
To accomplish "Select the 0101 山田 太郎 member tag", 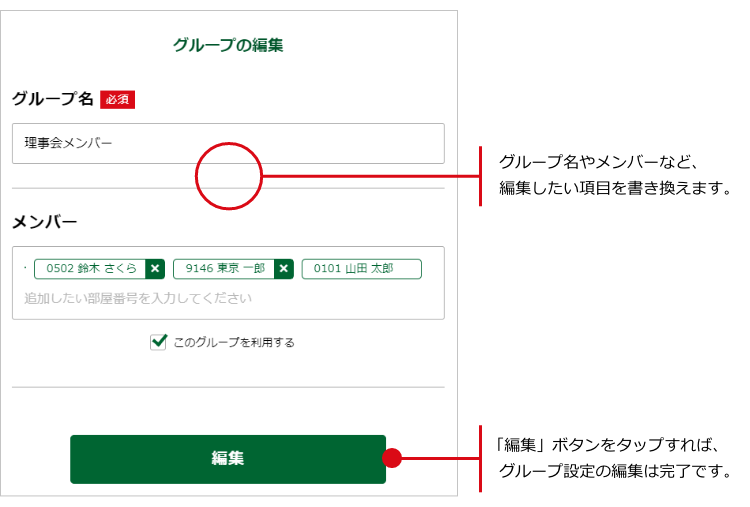I will click(x=361, y=269).
